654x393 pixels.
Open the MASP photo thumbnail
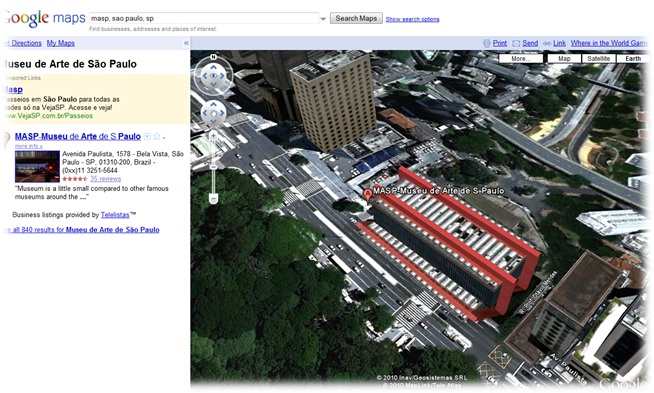tap(37, 166)
